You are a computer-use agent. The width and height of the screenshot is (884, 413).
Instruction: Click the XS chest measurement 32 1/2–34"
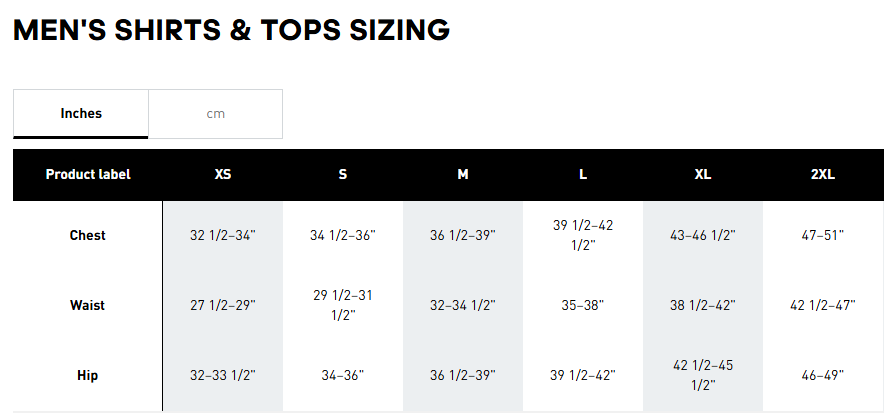(223, 236)
